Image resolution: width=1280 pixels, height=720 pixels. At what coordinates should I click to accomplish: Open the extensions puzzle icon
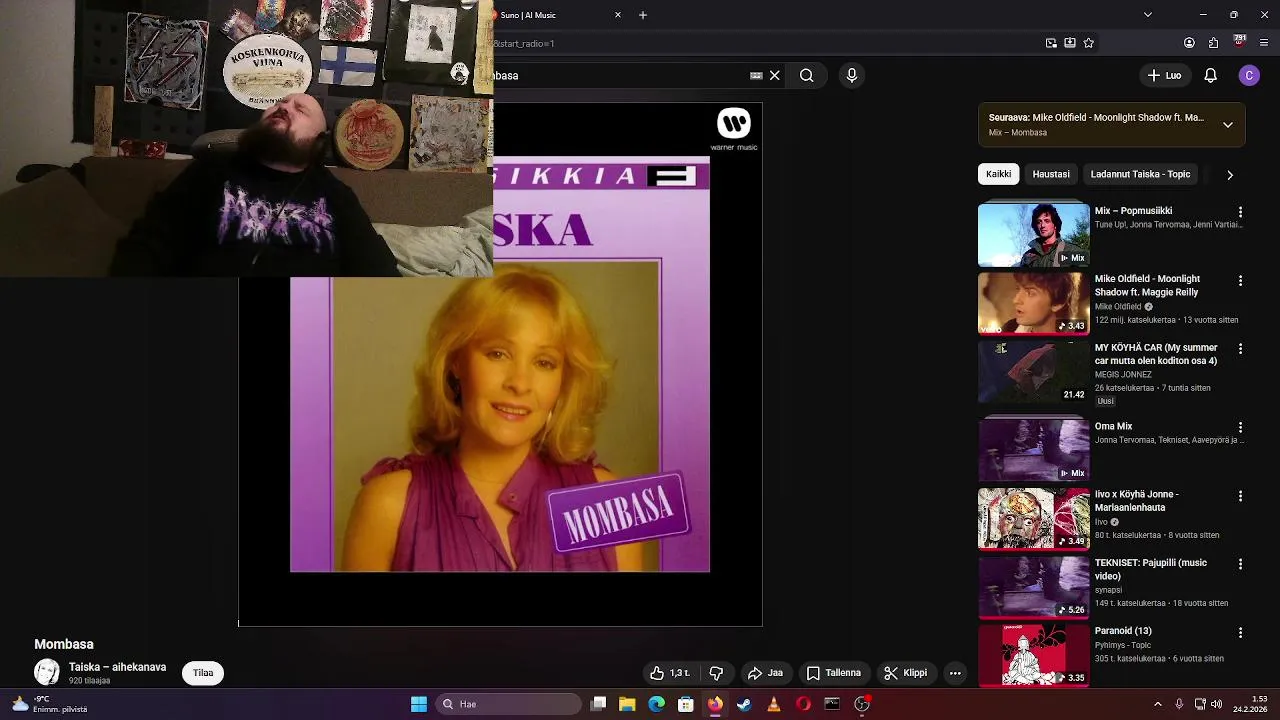pyautogui.click(x=1214, y=43)
